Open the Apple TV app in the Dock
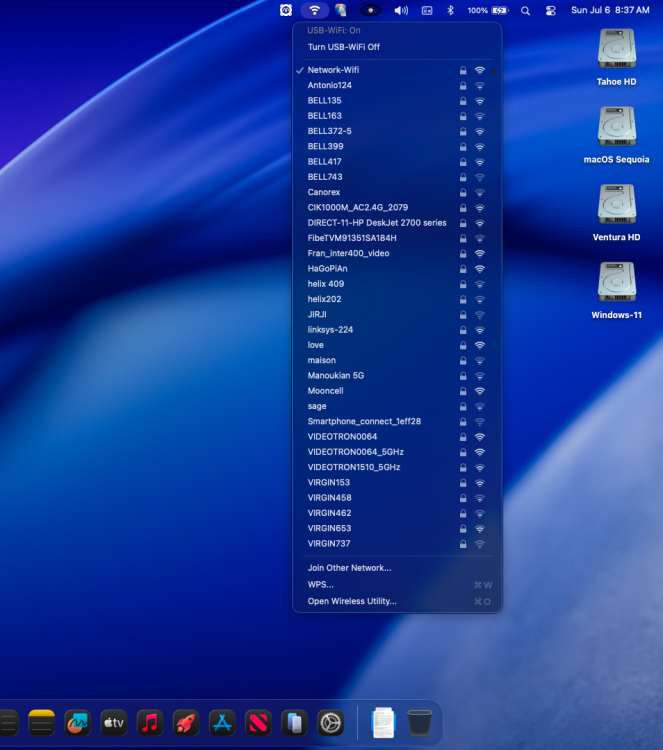 [x=114, y=722]
